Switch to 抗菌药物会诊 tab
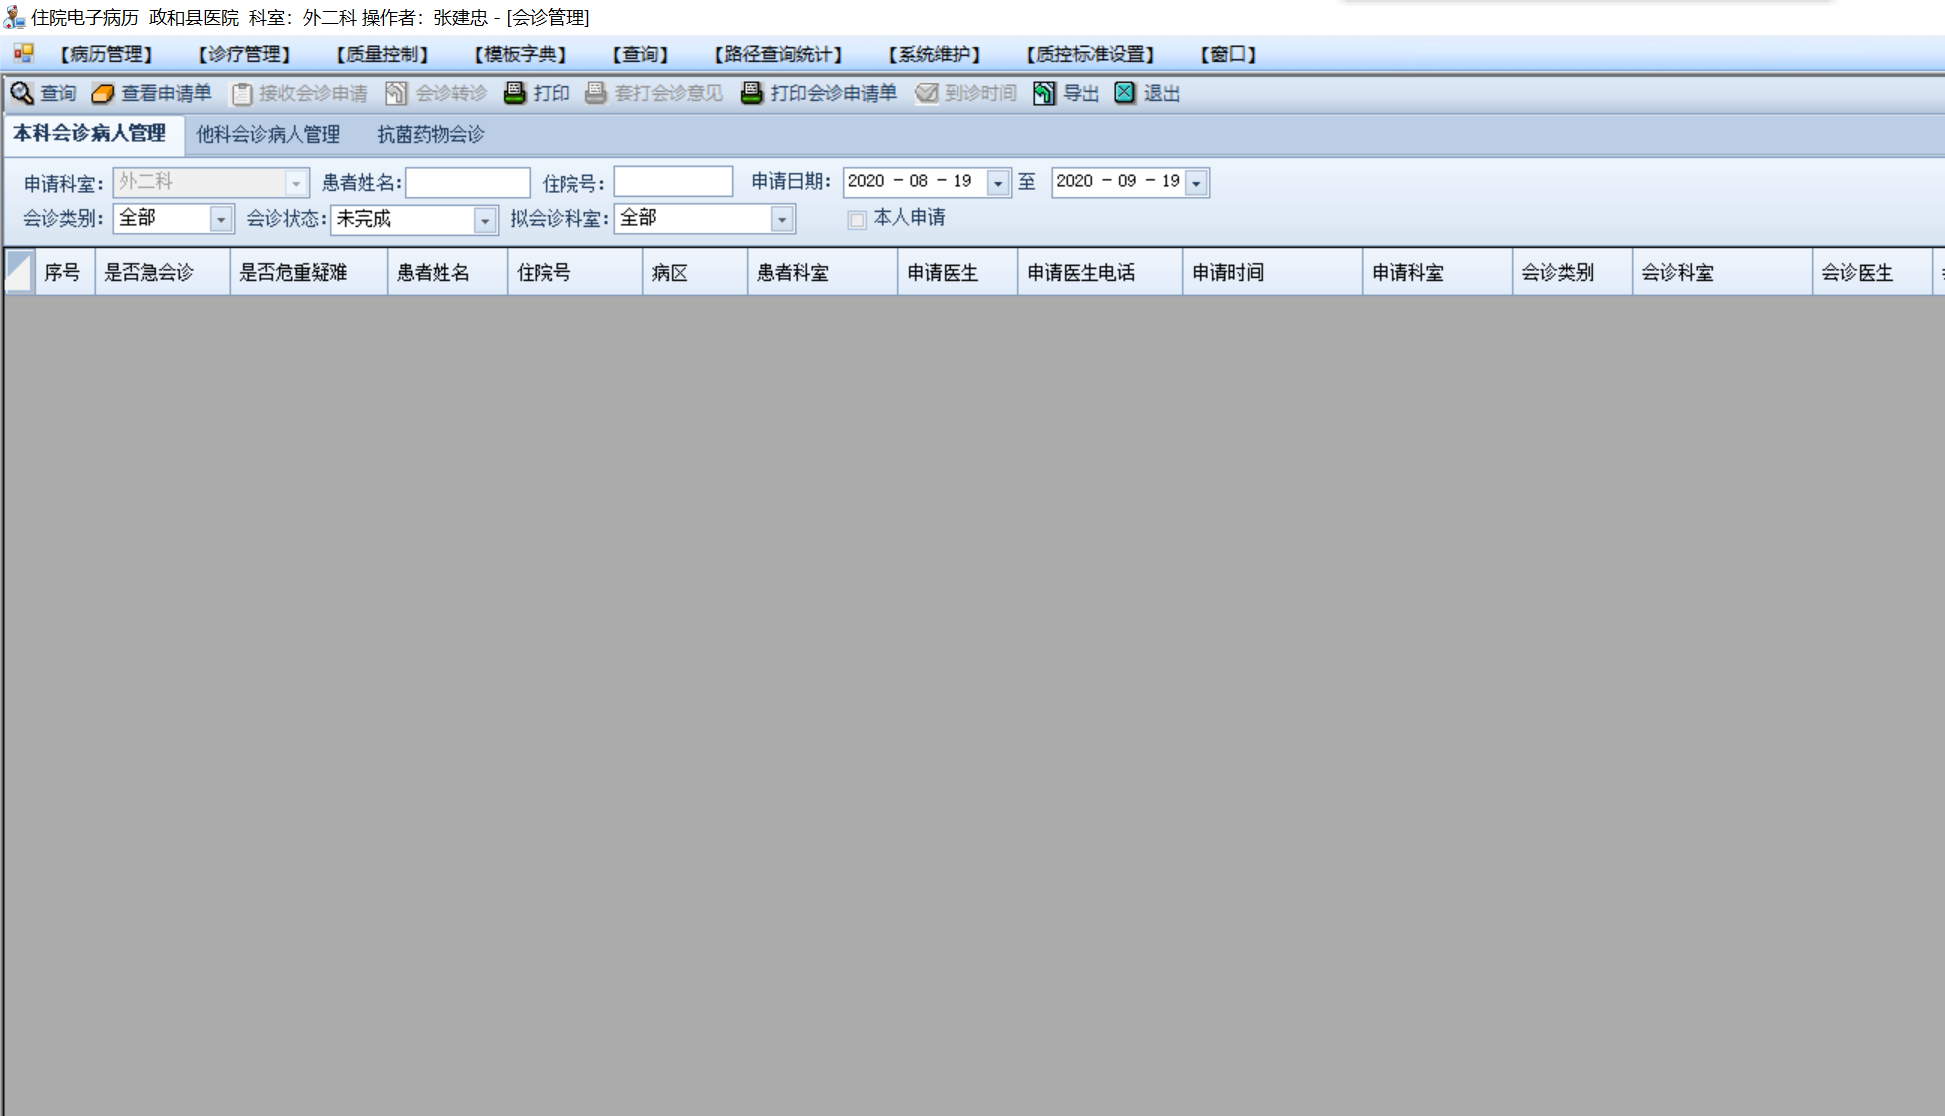 pyautogui.click(x=430, y=134)
